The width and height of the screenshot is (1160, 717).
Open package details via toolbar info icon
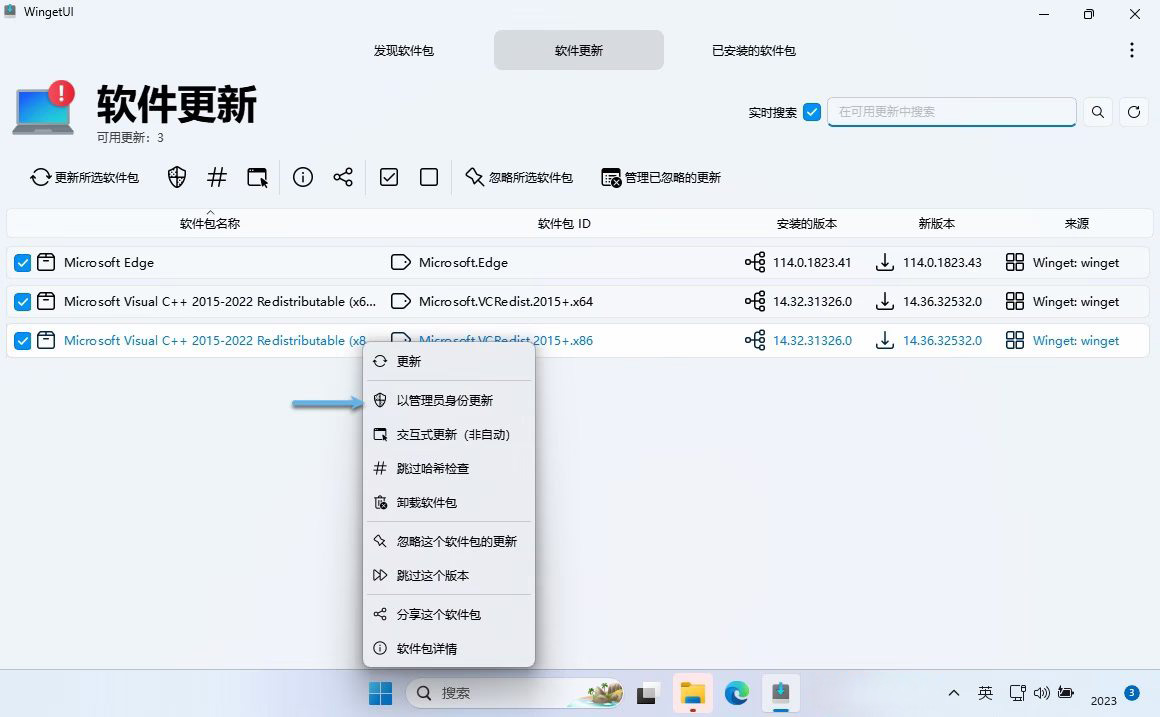tap(303, 178)
